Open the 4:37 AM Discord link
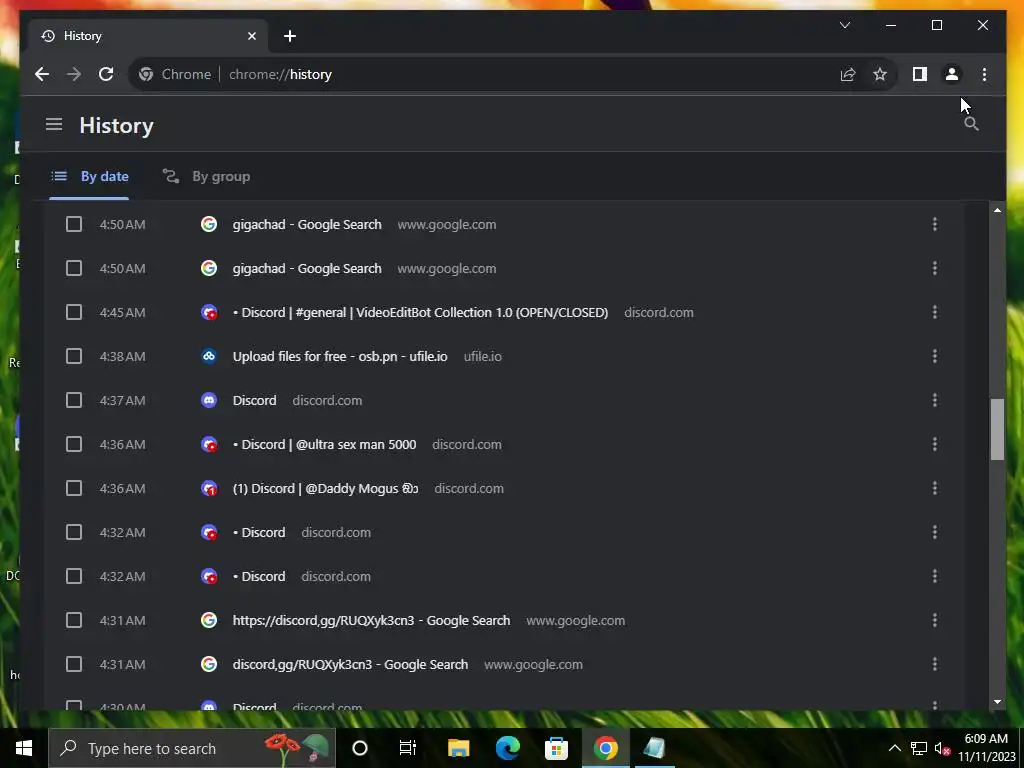This screenshot has height=768, width=1024. pos(255,400)
